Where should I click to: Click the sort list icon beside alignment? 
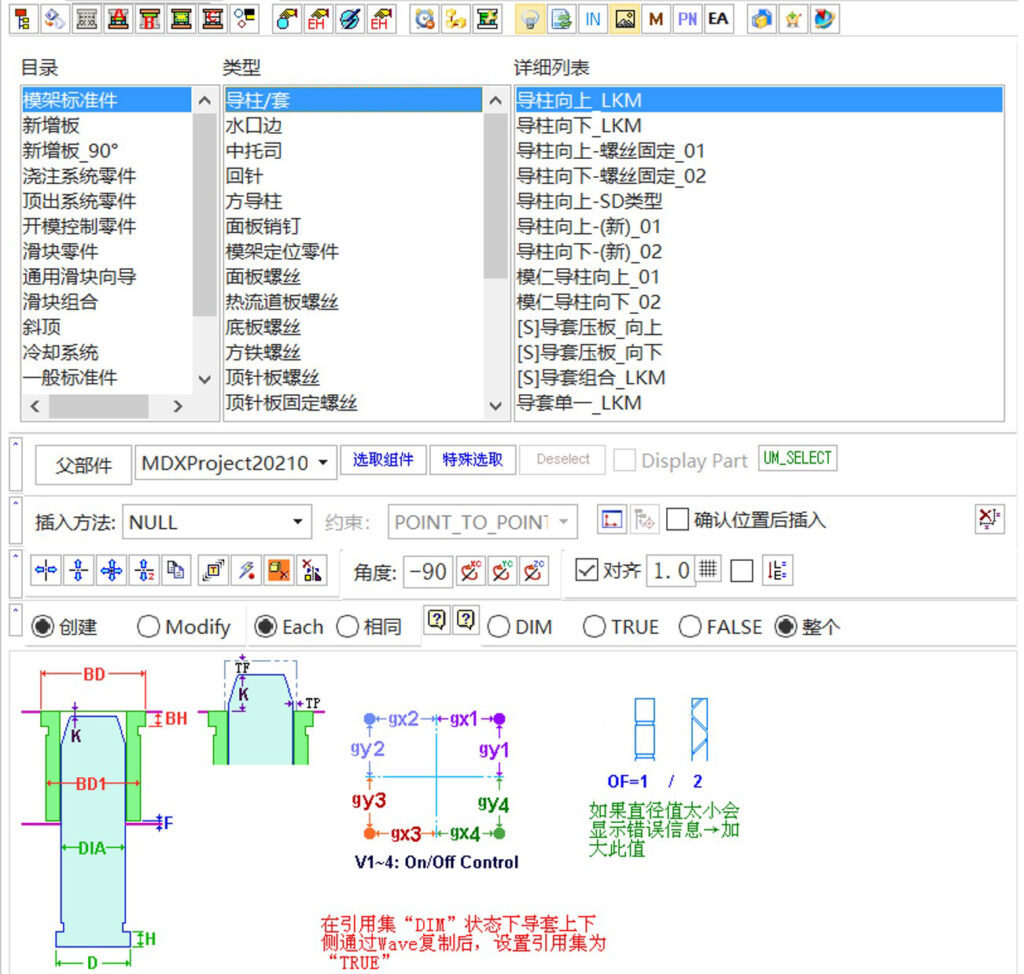click(777, 571)
